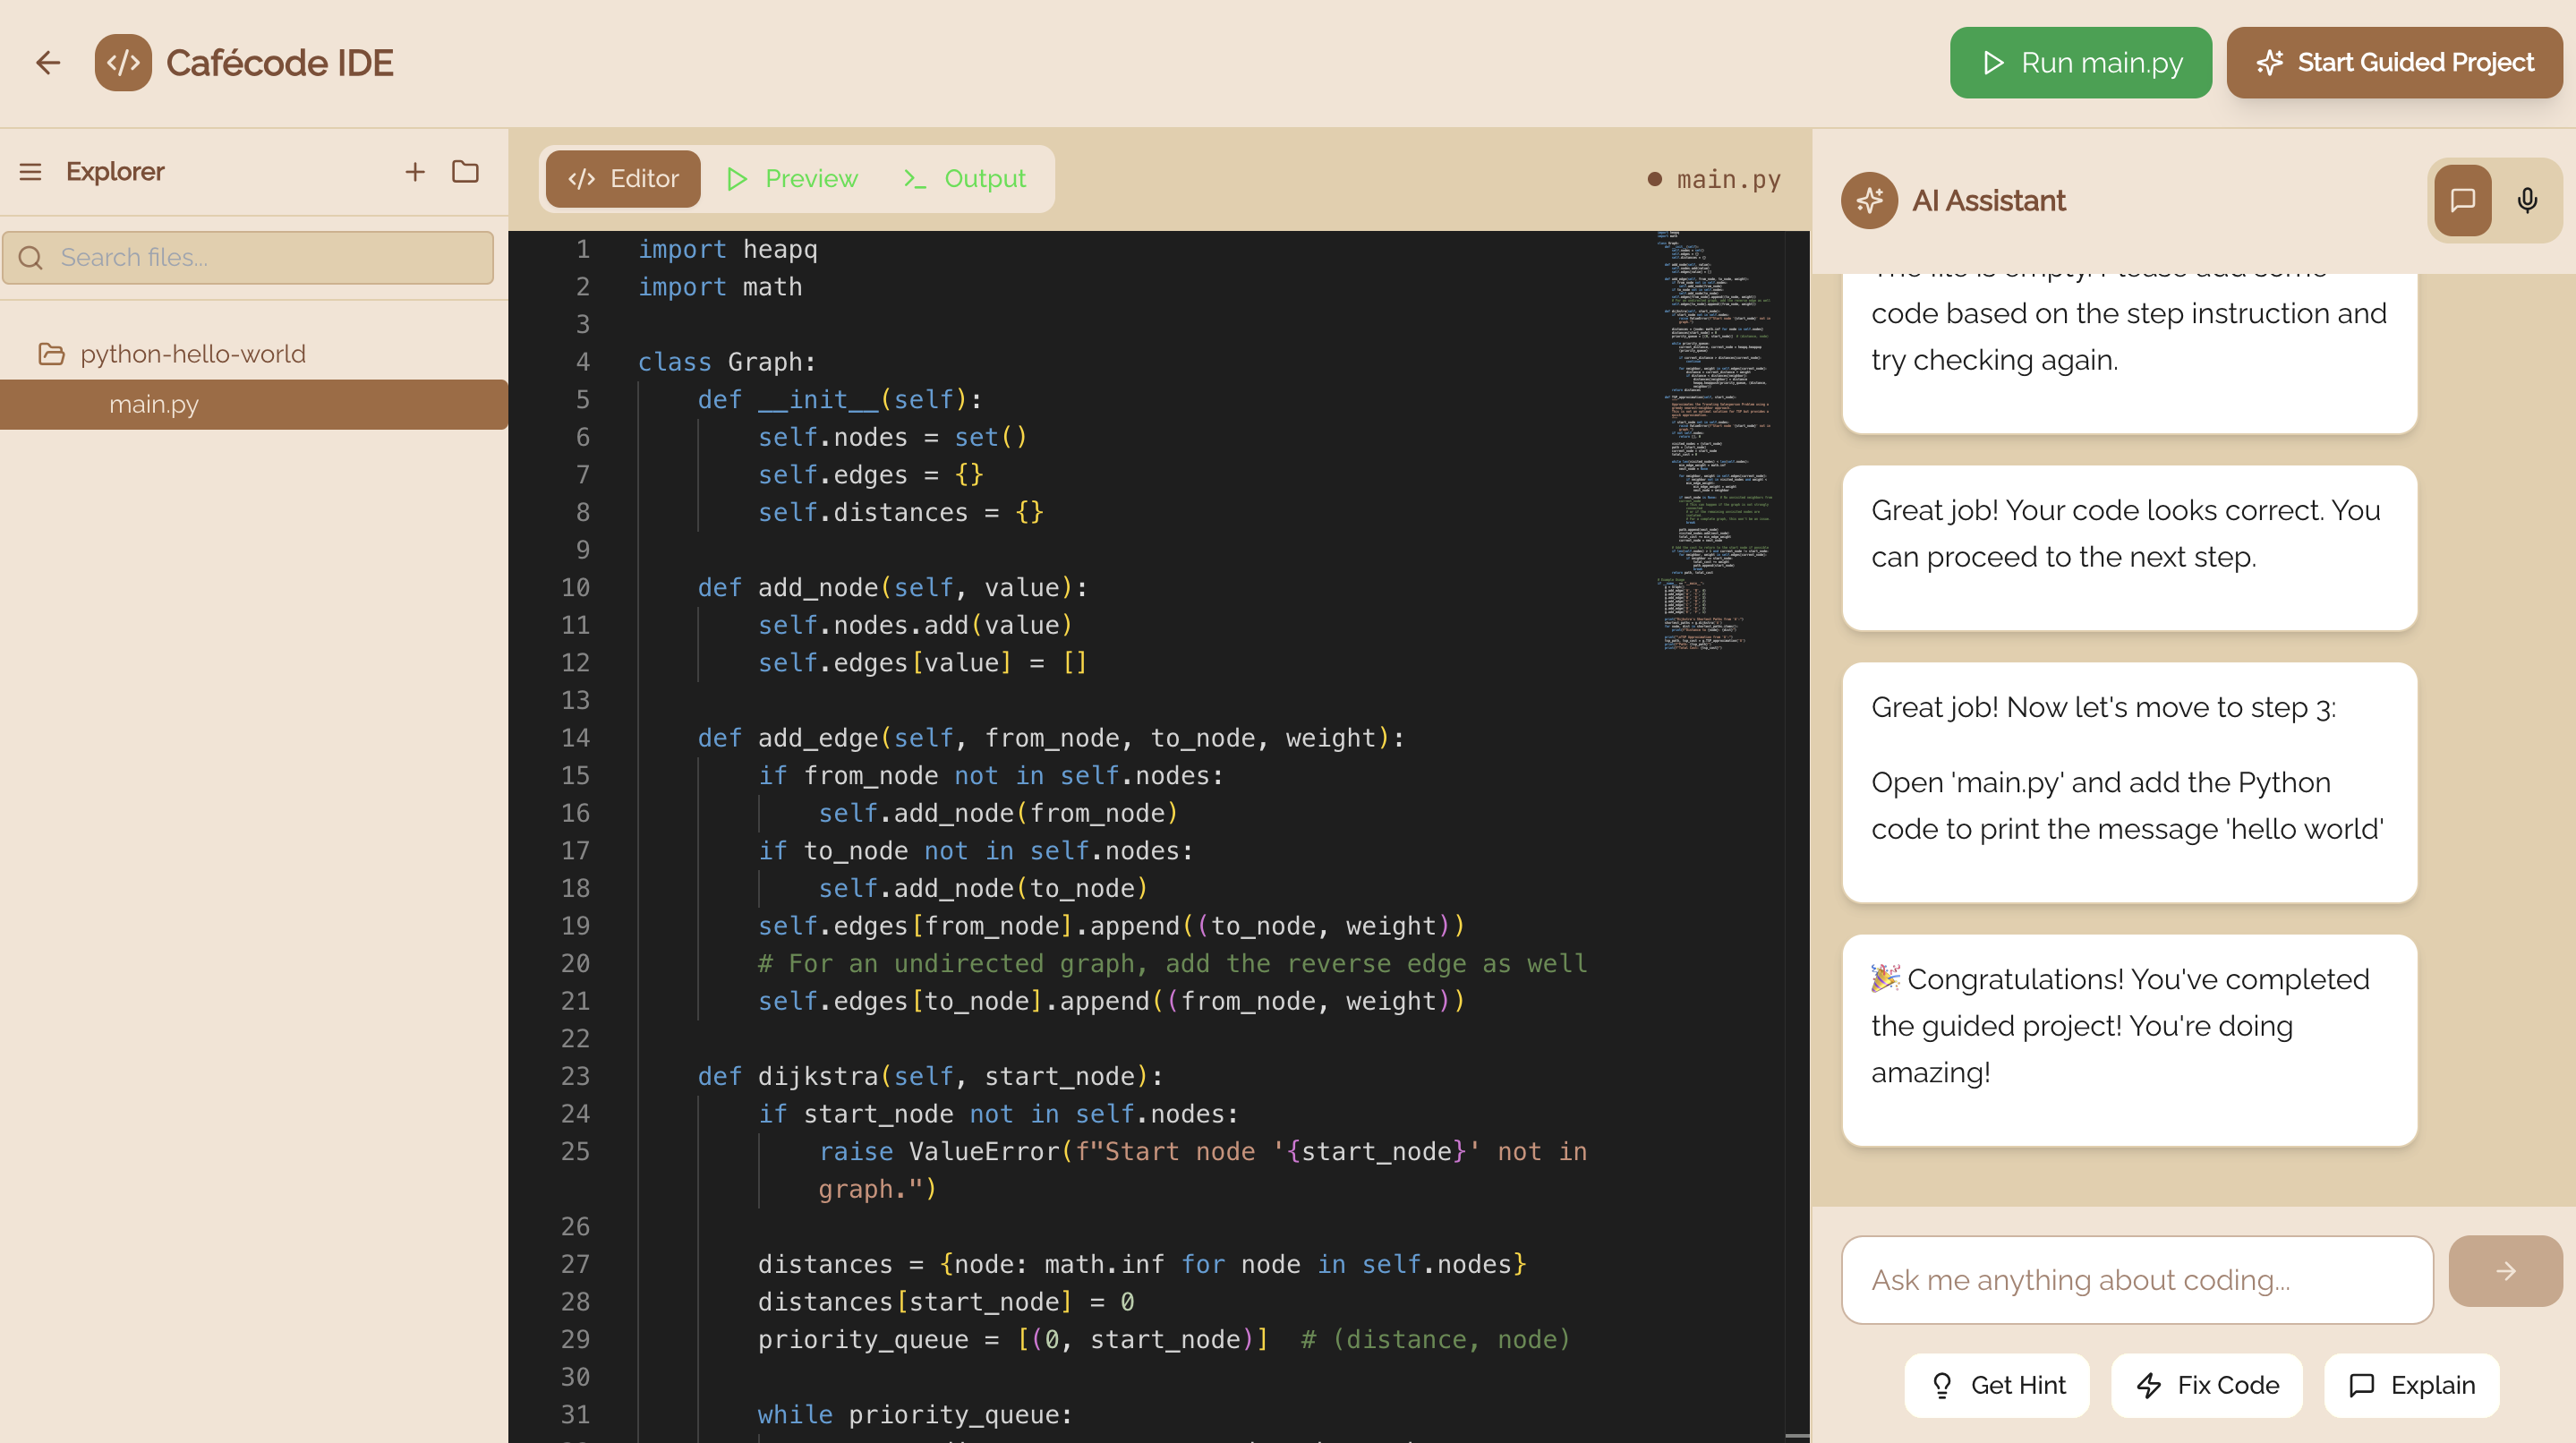Create a new folder in Explorer
Screen dimensions: 2576x1443
[465, 172]
